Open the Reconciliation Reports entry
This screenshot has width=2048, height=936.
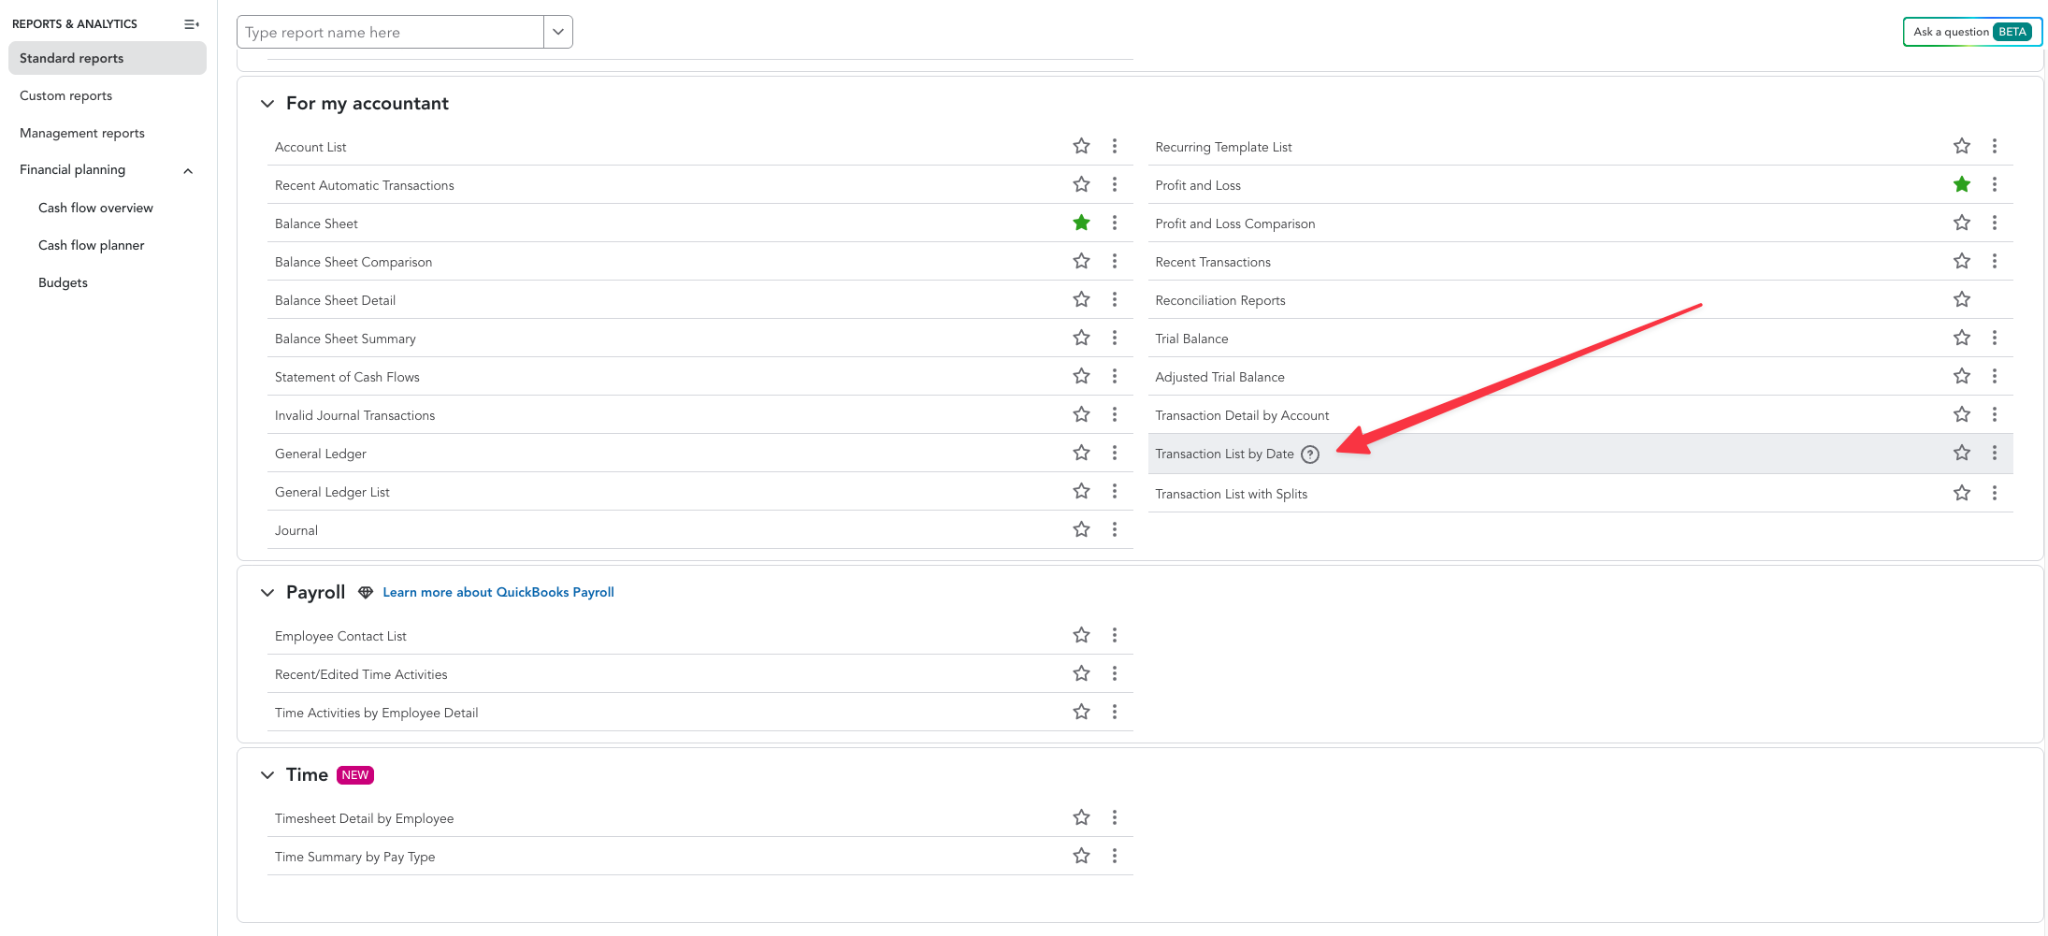click(x=1220, y=301)
